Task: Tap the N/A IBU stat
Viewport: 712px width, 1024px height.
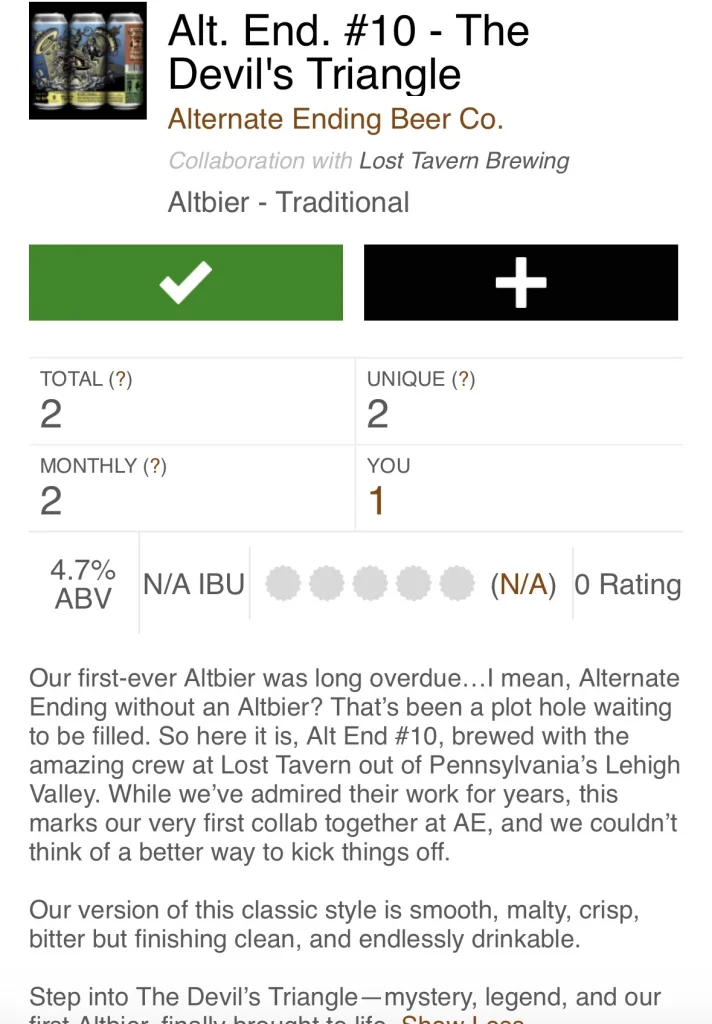Action: click(194, 585)
